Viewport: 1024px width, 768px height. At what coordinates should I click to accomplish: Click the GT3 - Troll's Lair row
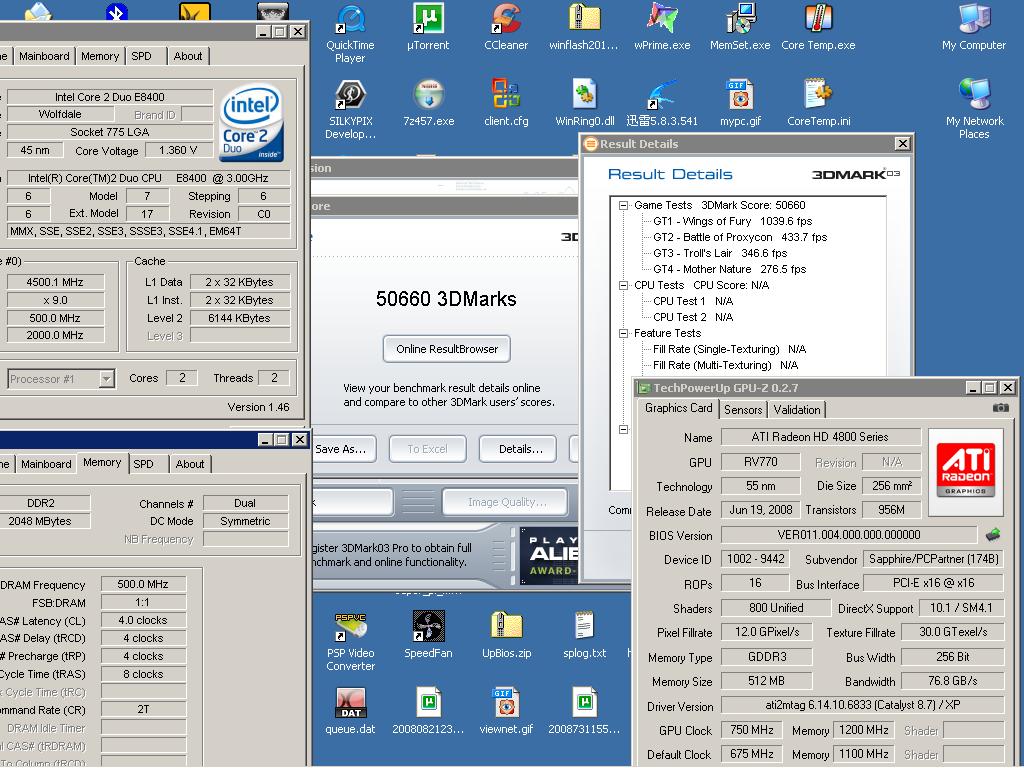tap(720, 253)
